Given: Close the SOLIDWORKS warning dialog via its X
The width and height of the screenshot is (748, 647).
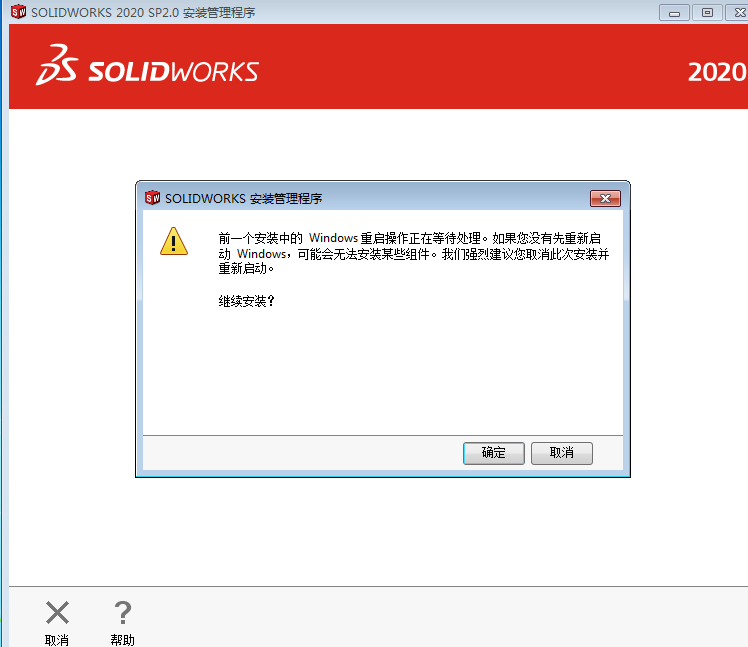Looking at the screenshot, I should pos(605,198).
